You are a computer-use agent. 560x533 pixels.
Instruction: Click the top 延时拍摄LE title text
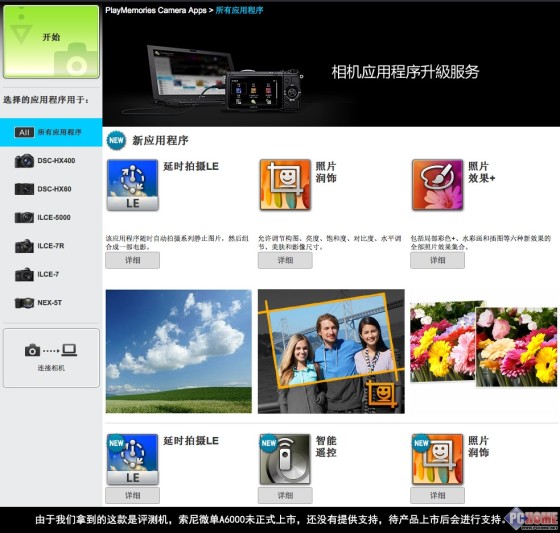point(191,166)
